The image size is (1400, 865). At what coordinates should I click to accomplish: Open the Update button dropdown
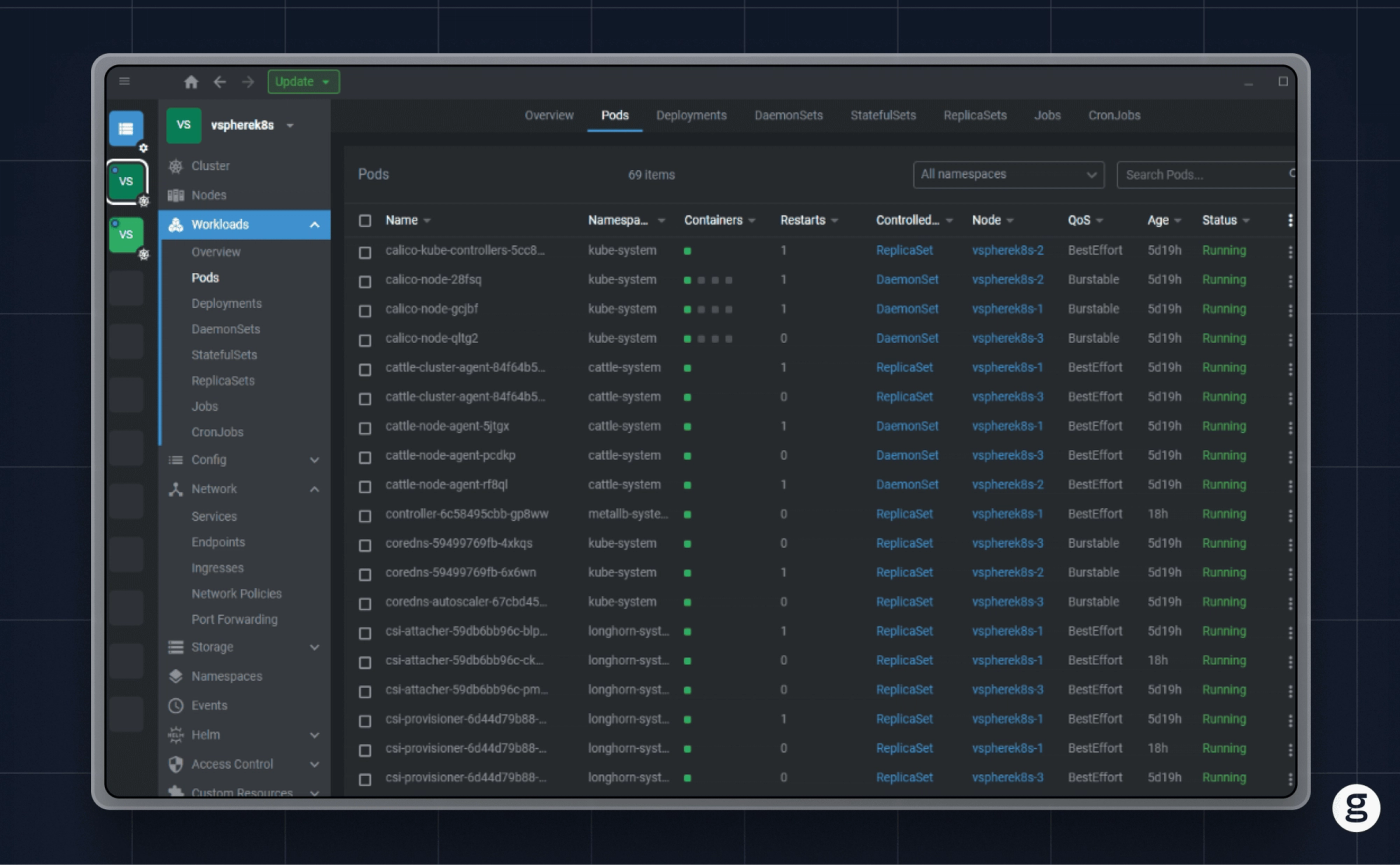click(x=304, y=82)
